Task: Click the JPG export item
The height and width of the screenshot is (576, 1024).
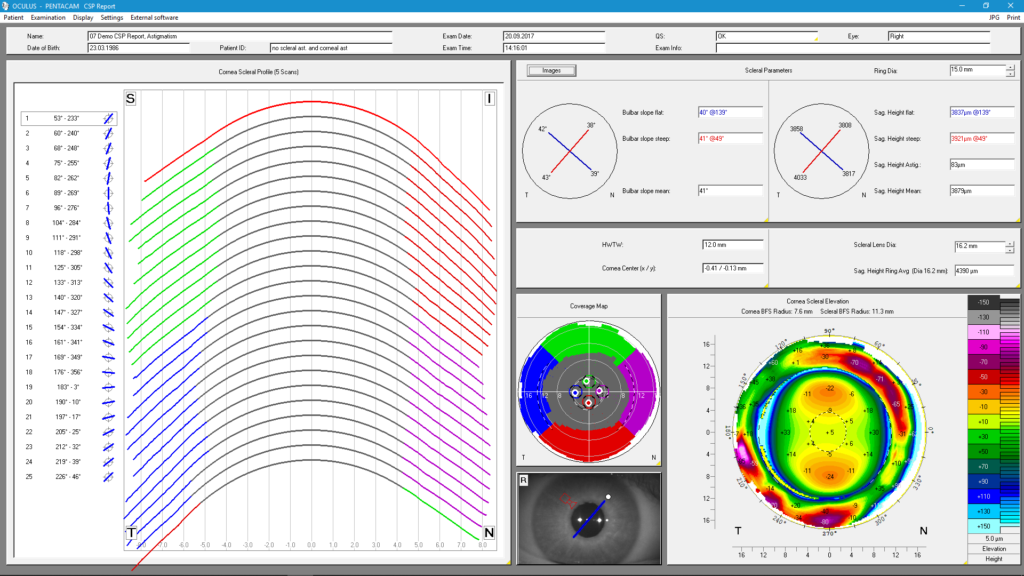Action: 994,18
